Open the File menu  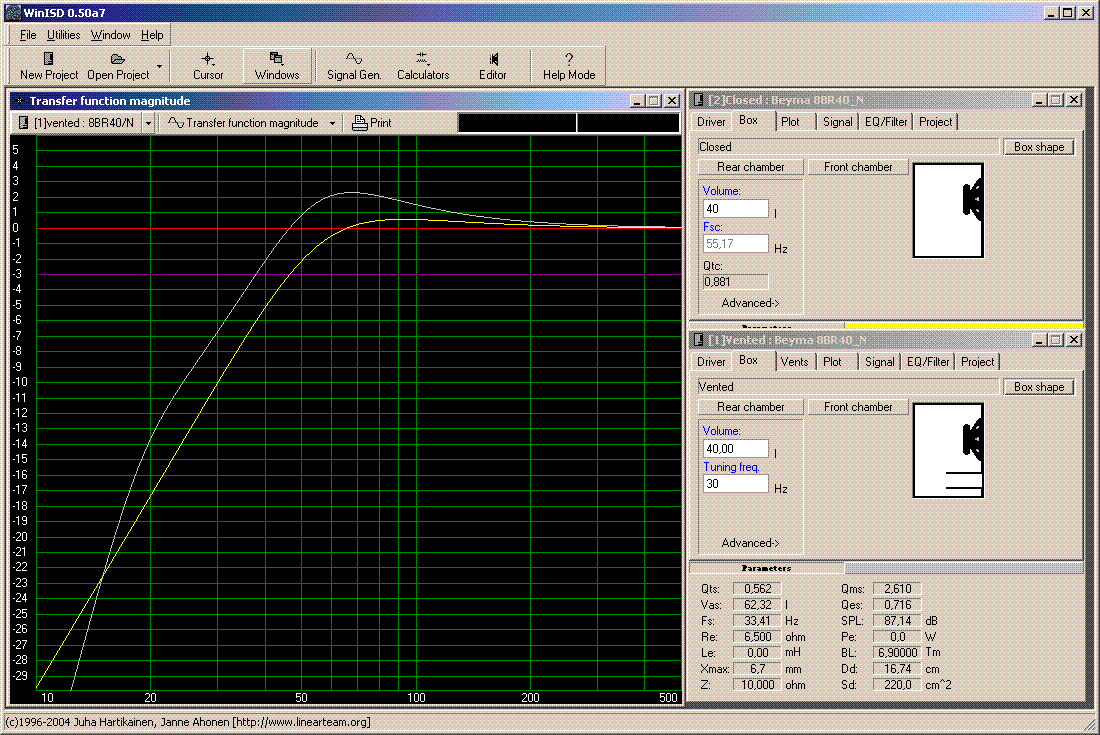click(x=28, y=35)
